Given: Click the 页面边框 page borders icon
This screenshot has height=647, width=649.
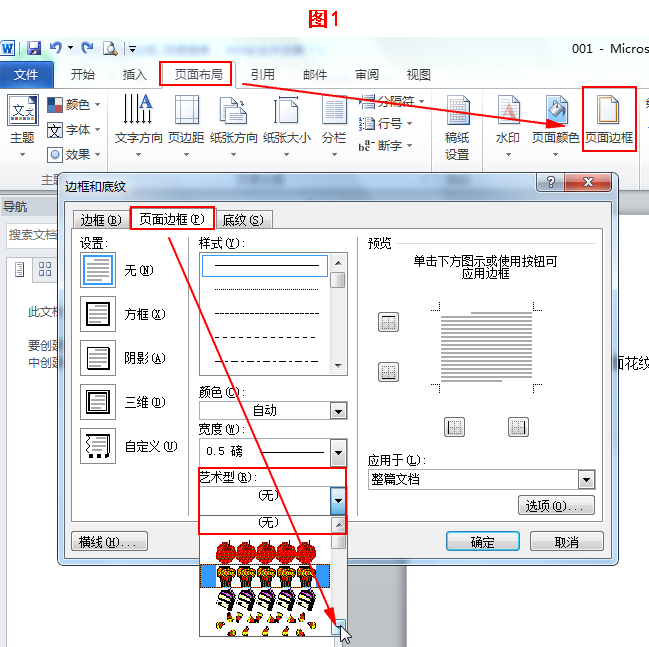Looking at the screenshot, I should pos(608,110).
